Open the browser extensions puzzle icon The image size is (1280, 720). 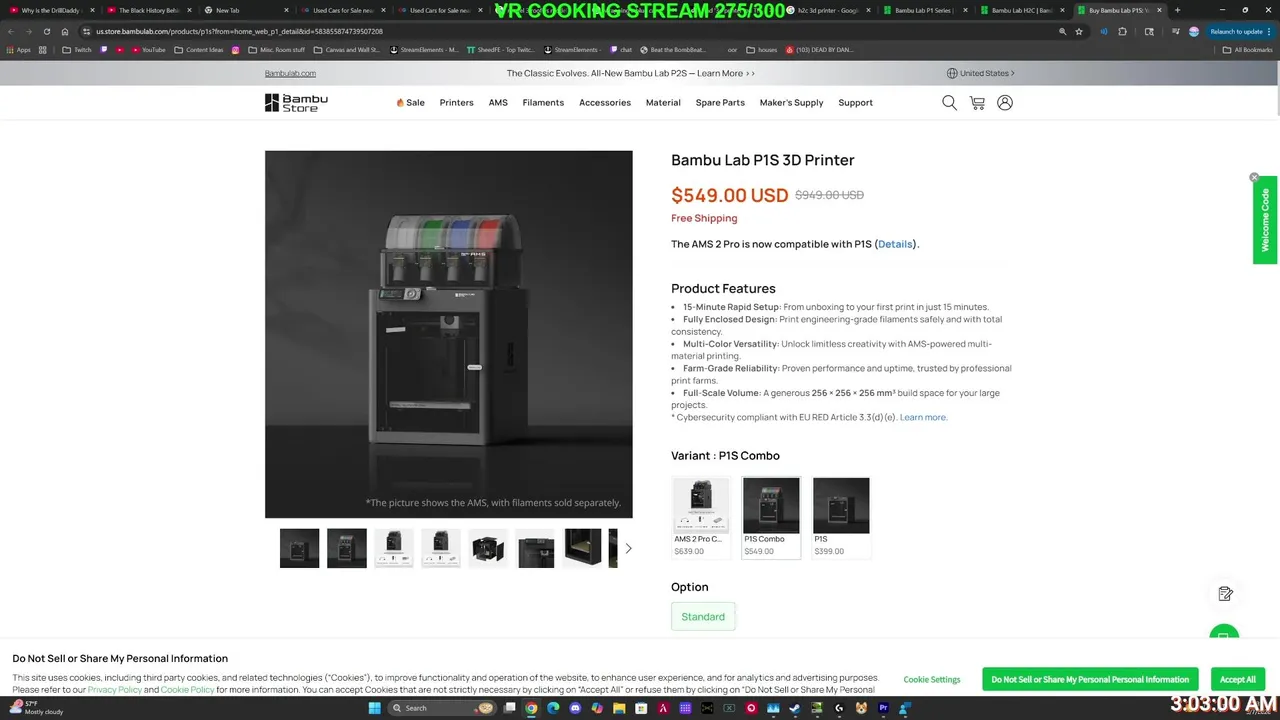coord(1122,31)
